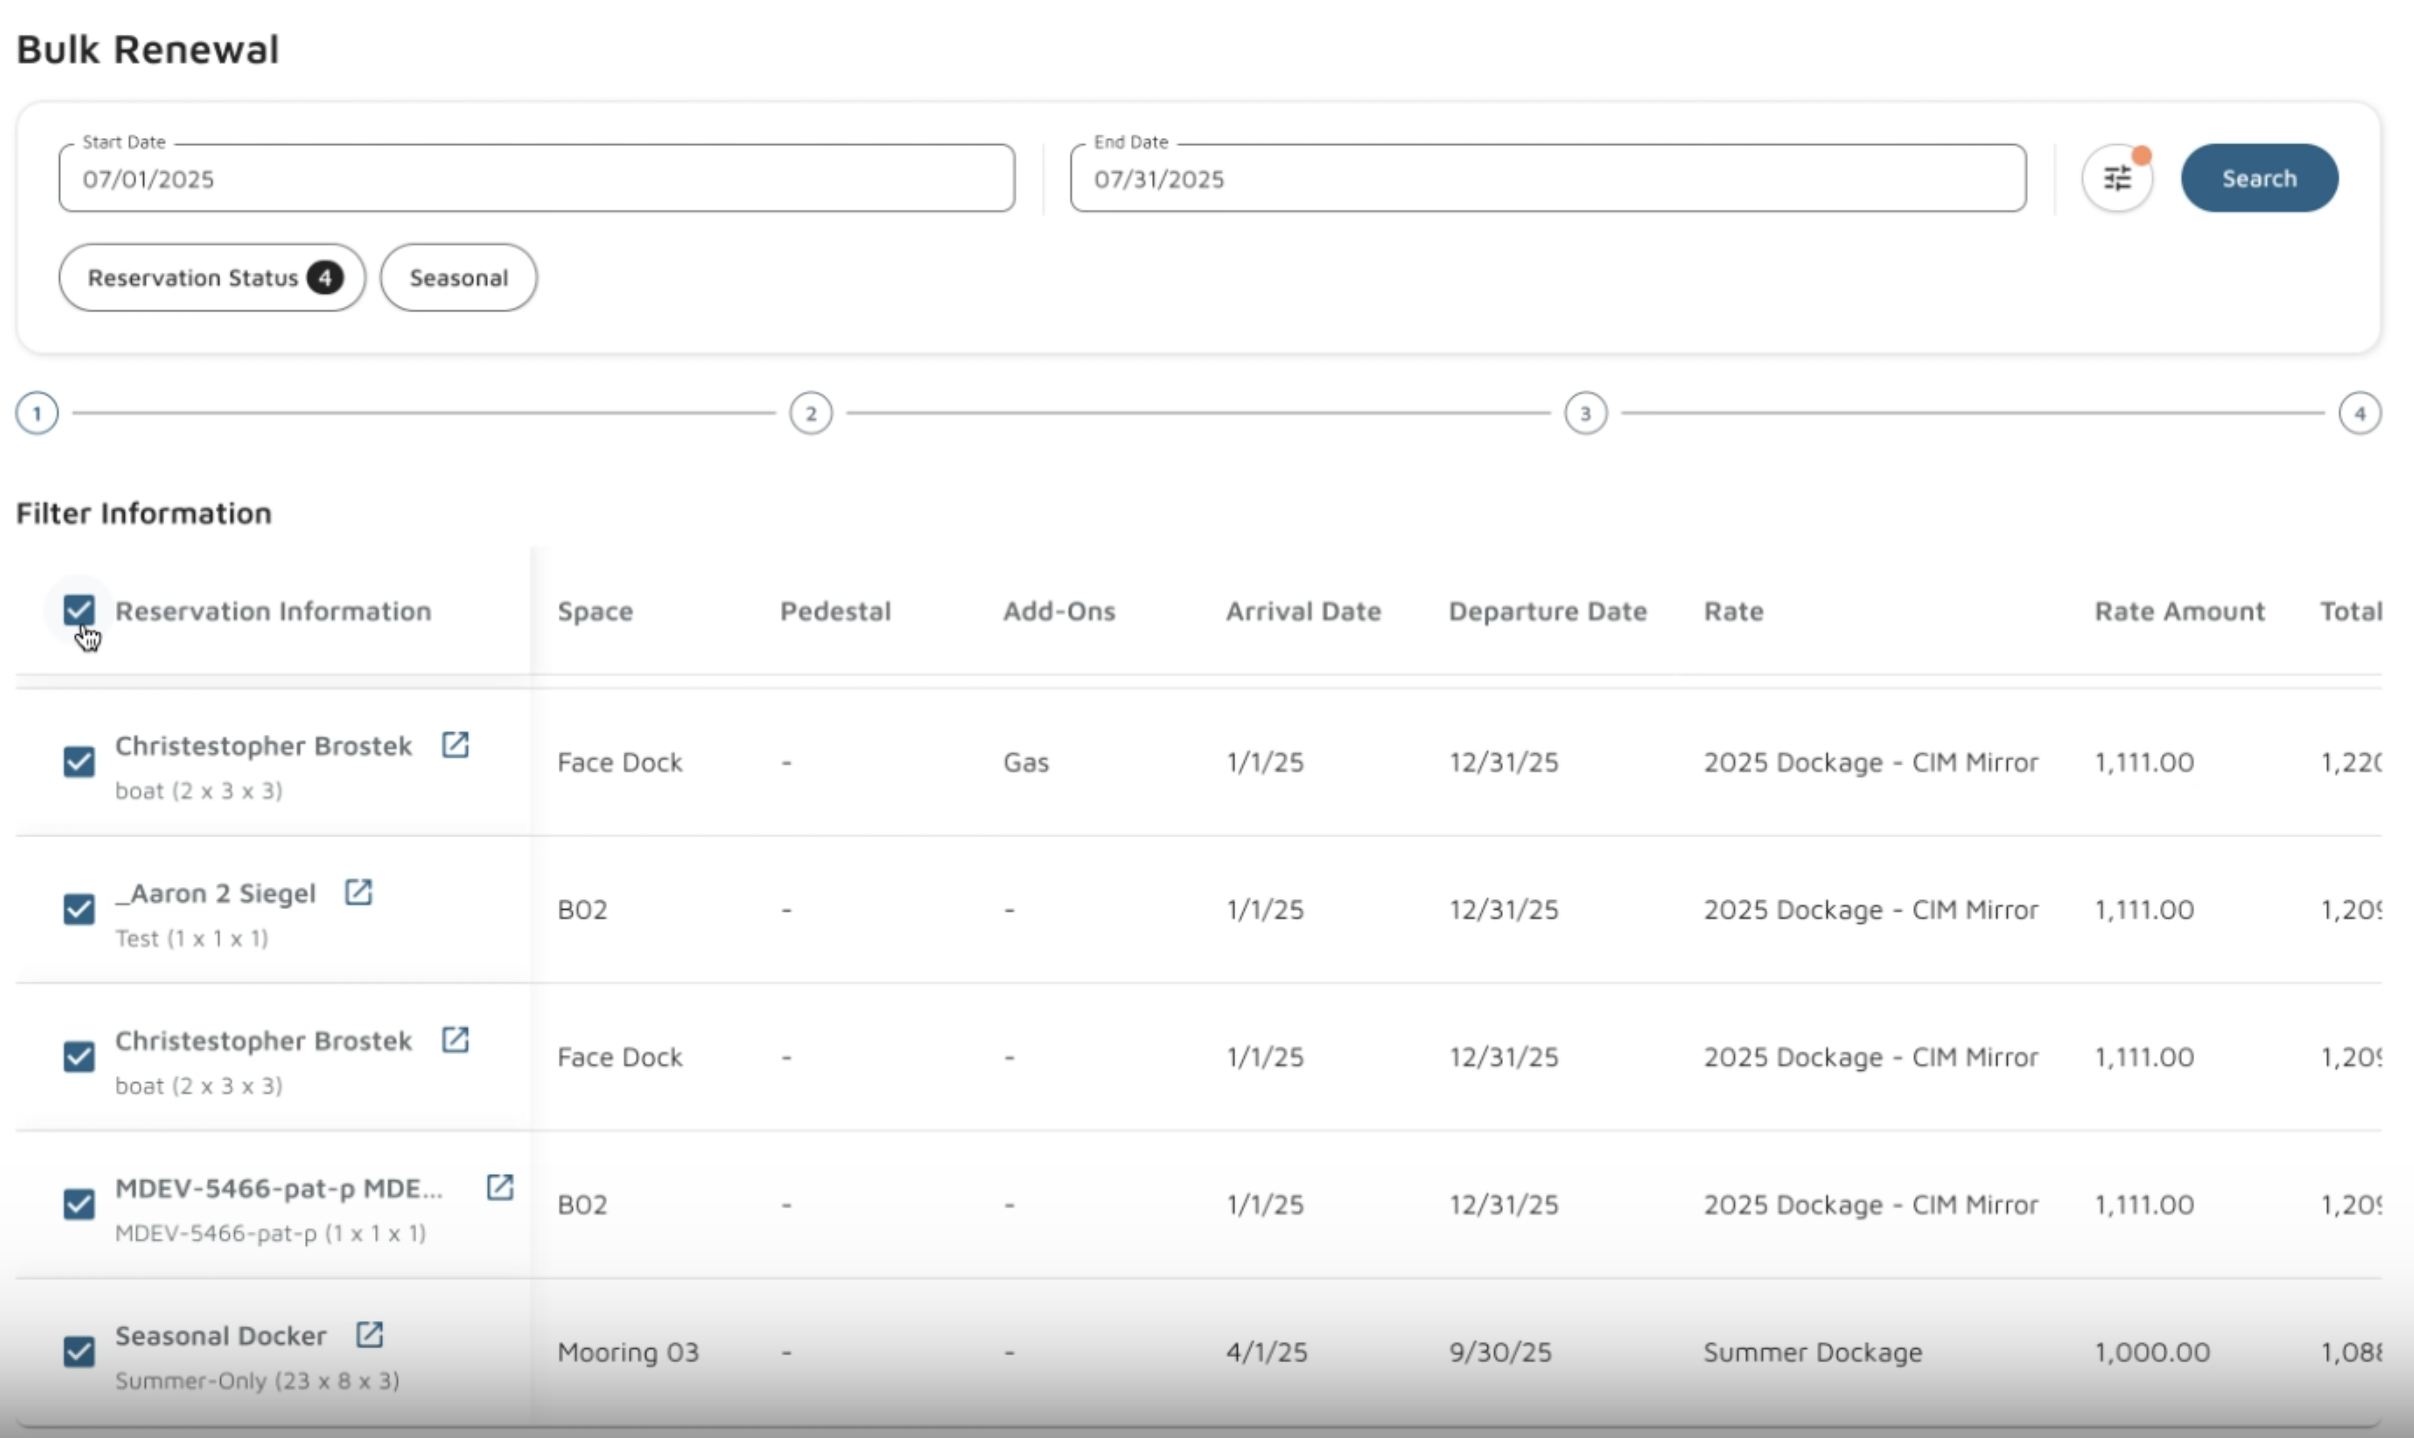Click the Search button
Image resolution: width=2414 pixels, height=1438 pixels.
(x=2259, y=178)
